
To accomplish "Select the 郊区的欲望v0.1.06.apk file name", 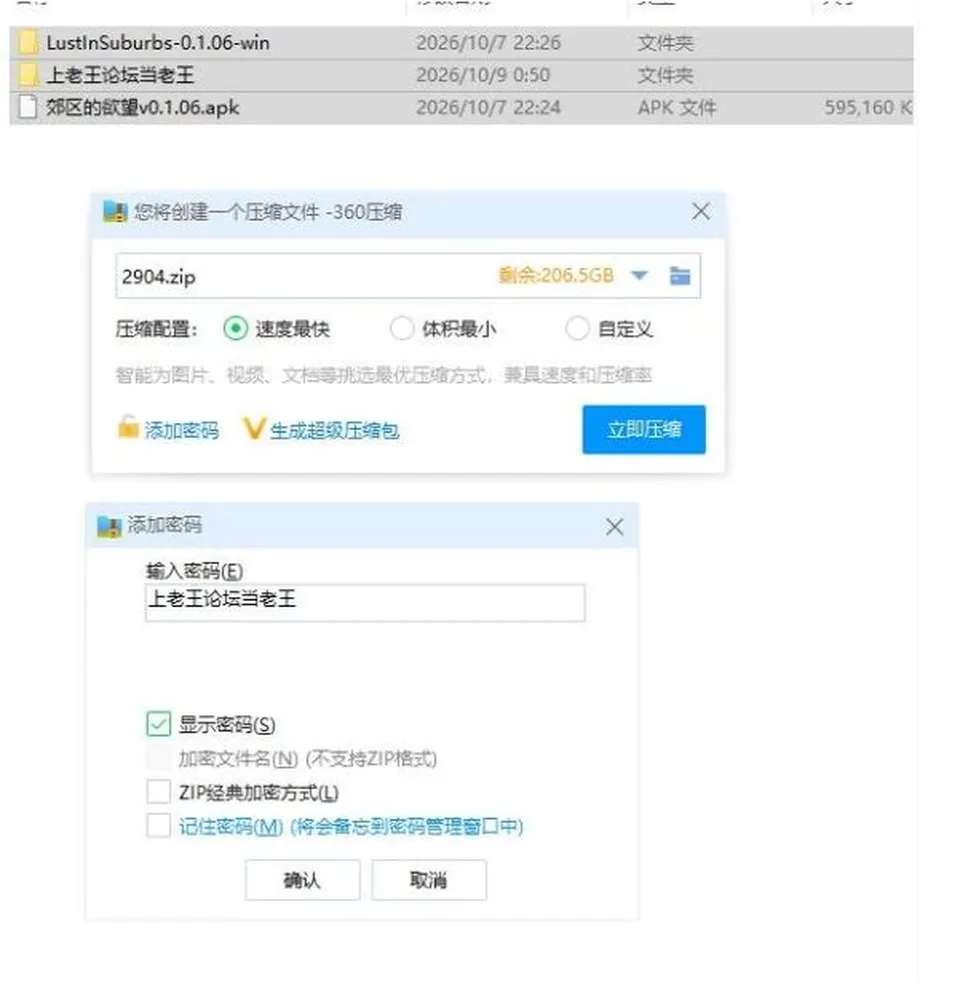I will click(x=143, y=108).
